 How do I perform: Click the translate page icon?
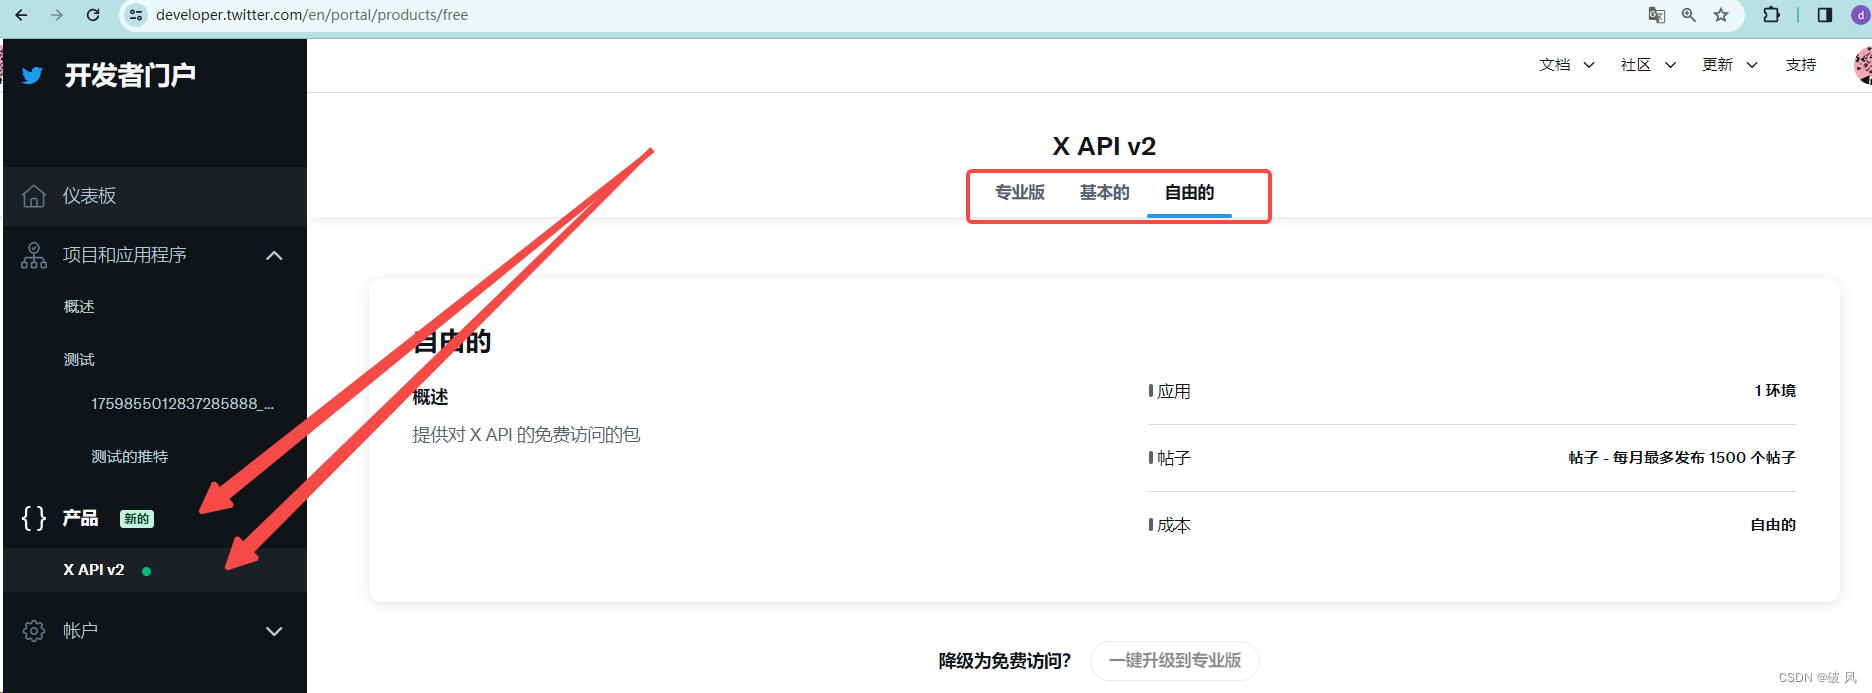pos(1656,15)
